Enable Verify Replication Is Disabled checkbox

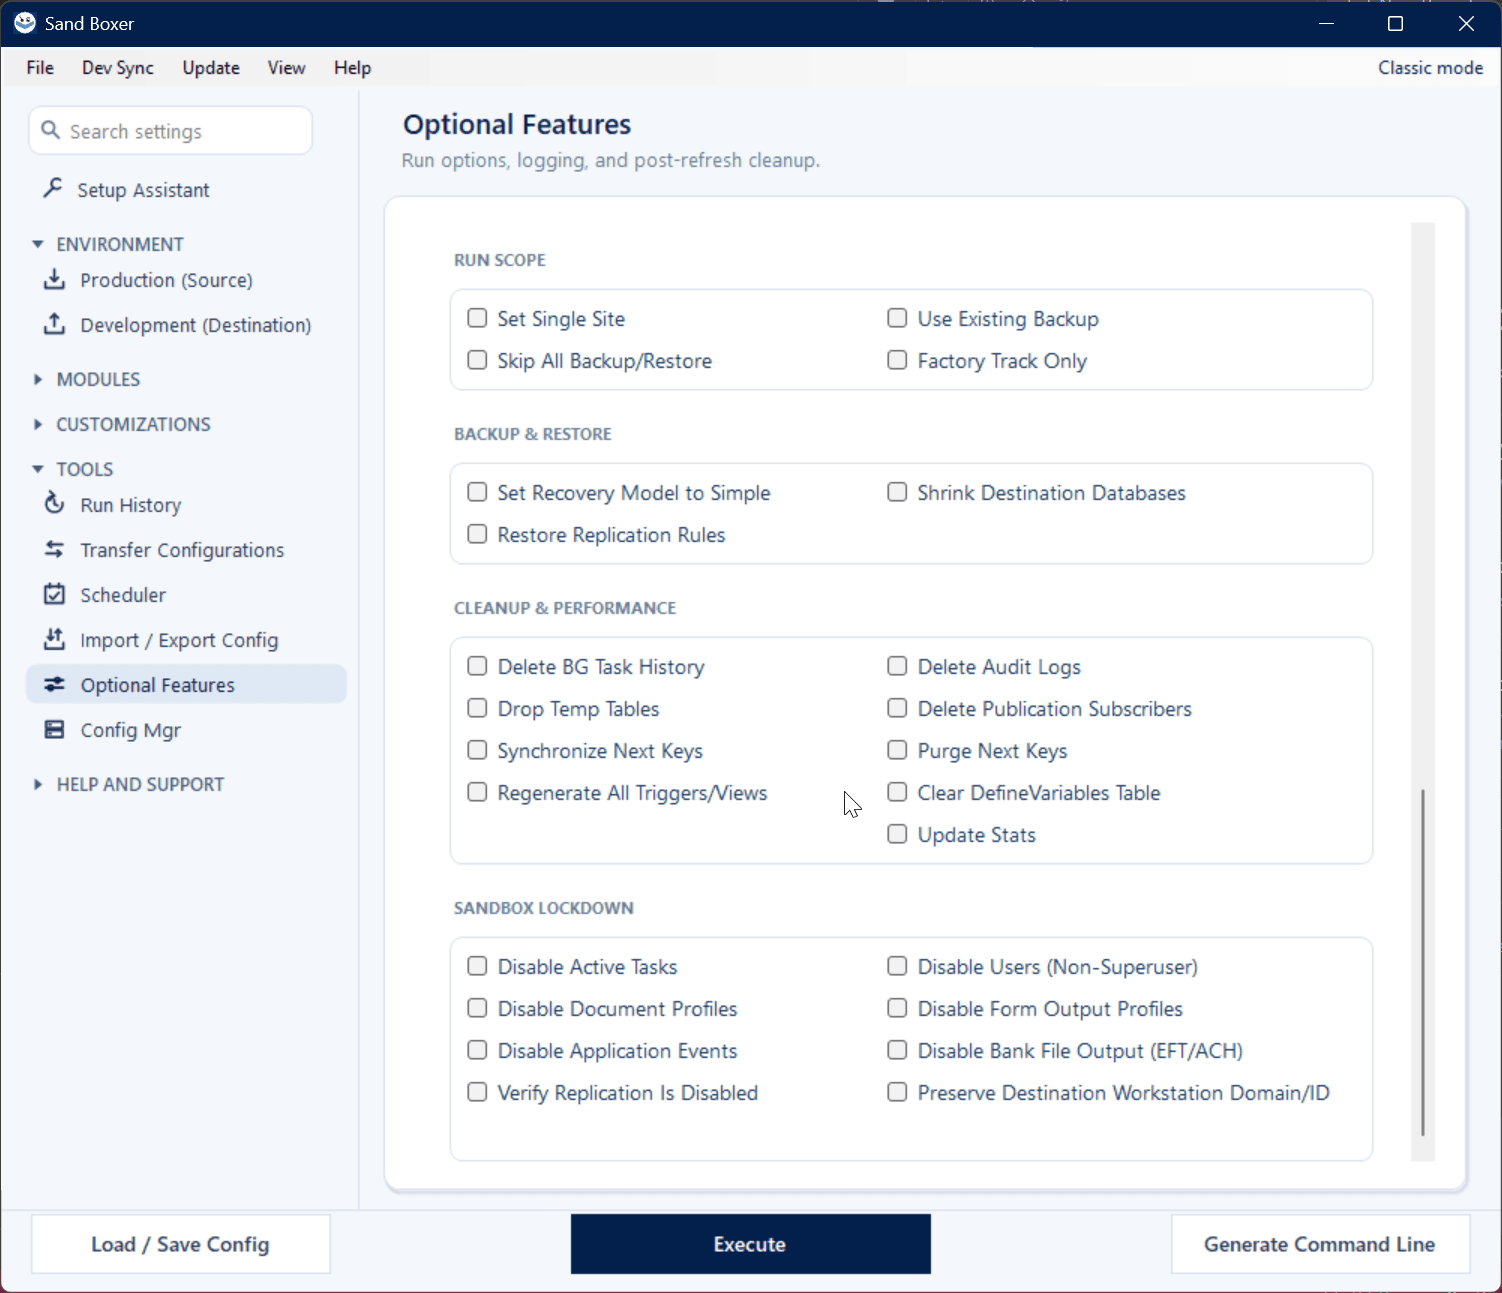477,1092
